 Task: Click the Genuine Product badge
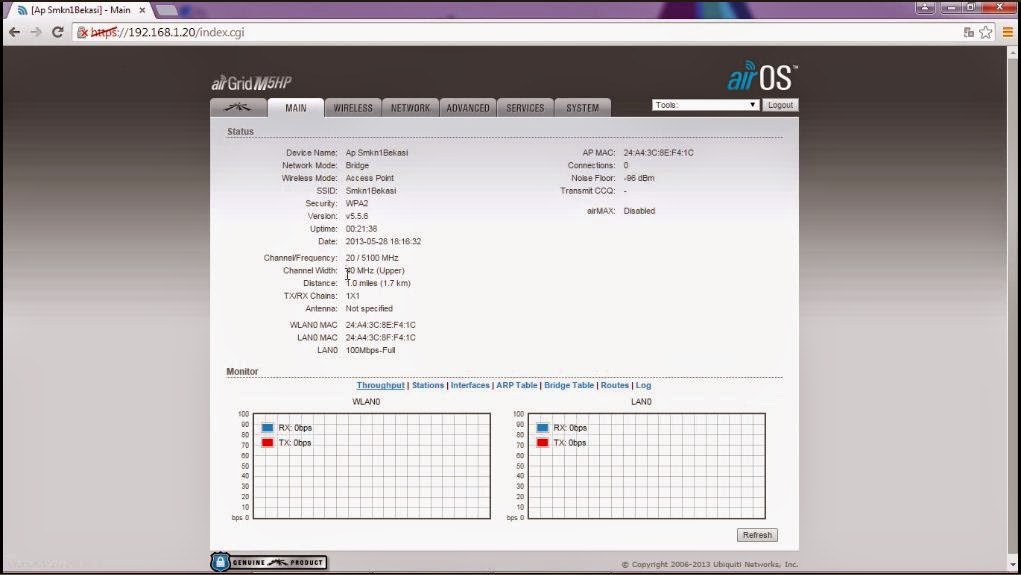pyautogui.click(x=268, y=562)
